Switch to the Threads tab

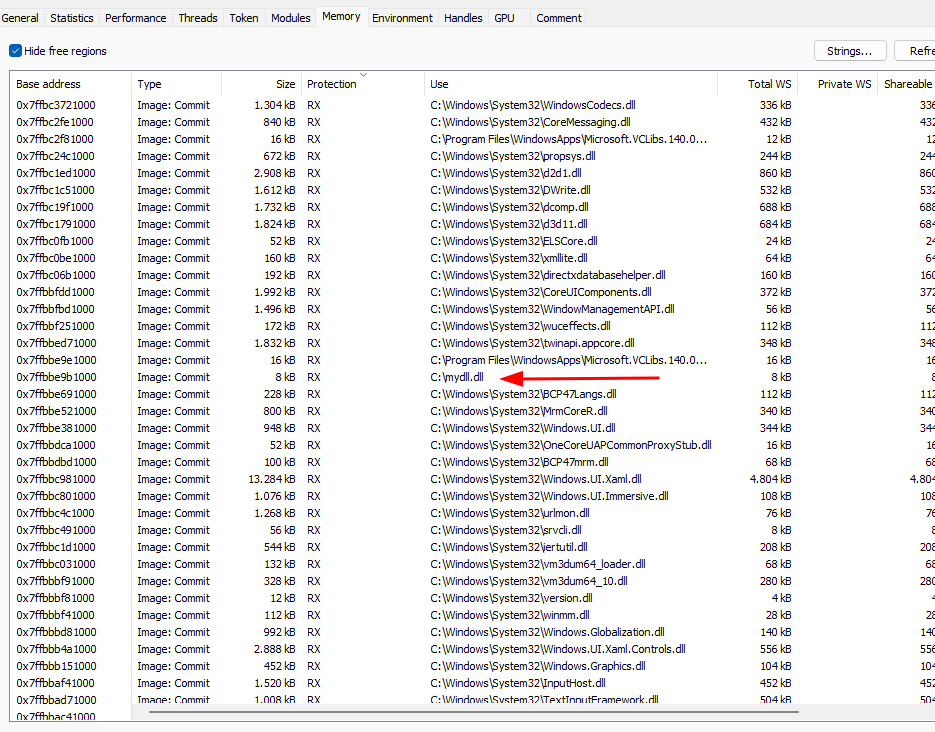(x=198, y=18)
